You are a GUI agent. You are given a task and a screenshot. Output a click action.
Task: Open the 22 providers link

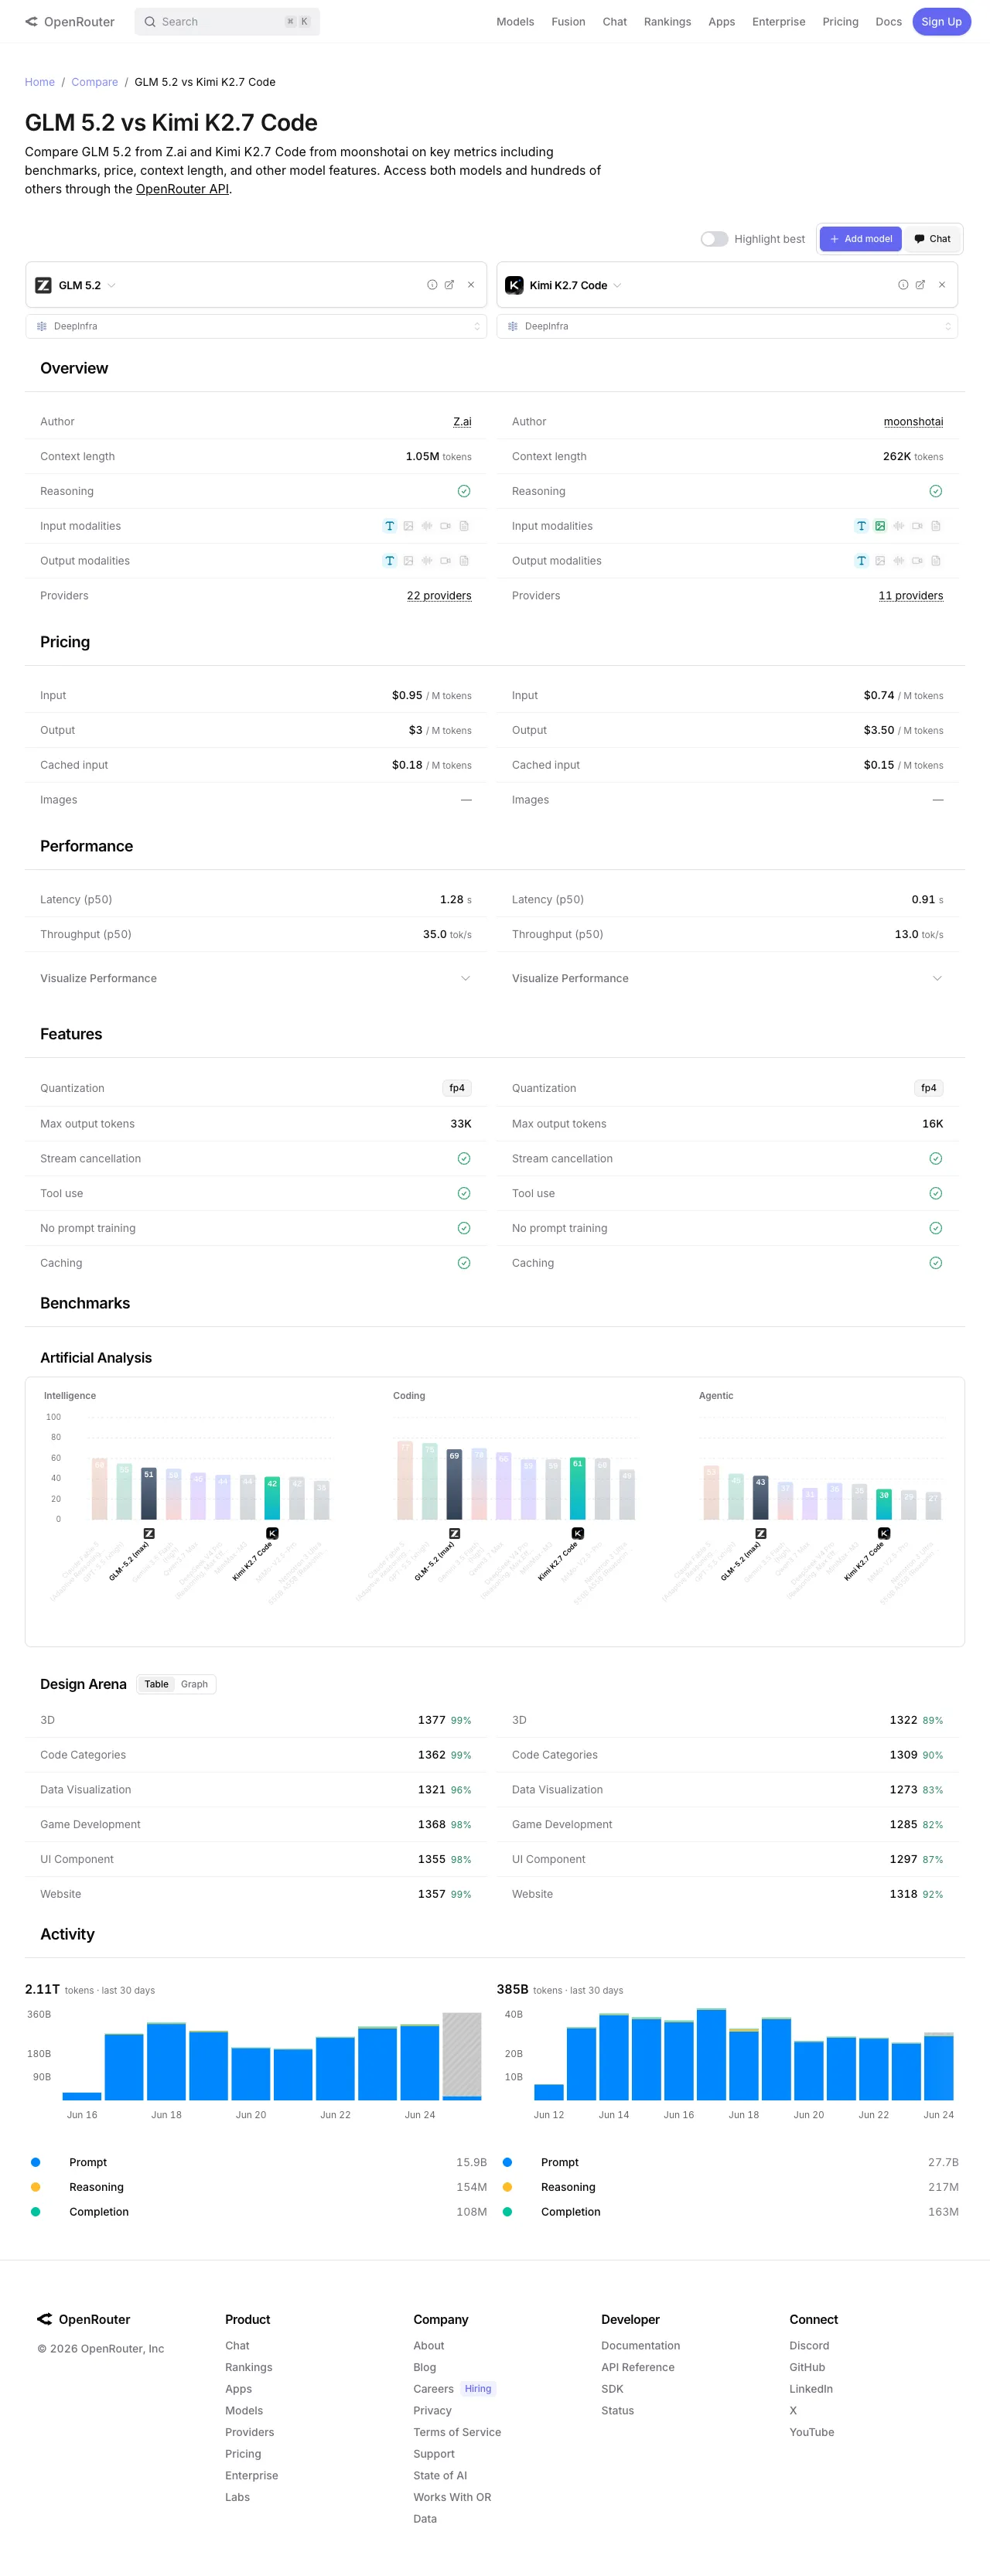pos(439,596)
